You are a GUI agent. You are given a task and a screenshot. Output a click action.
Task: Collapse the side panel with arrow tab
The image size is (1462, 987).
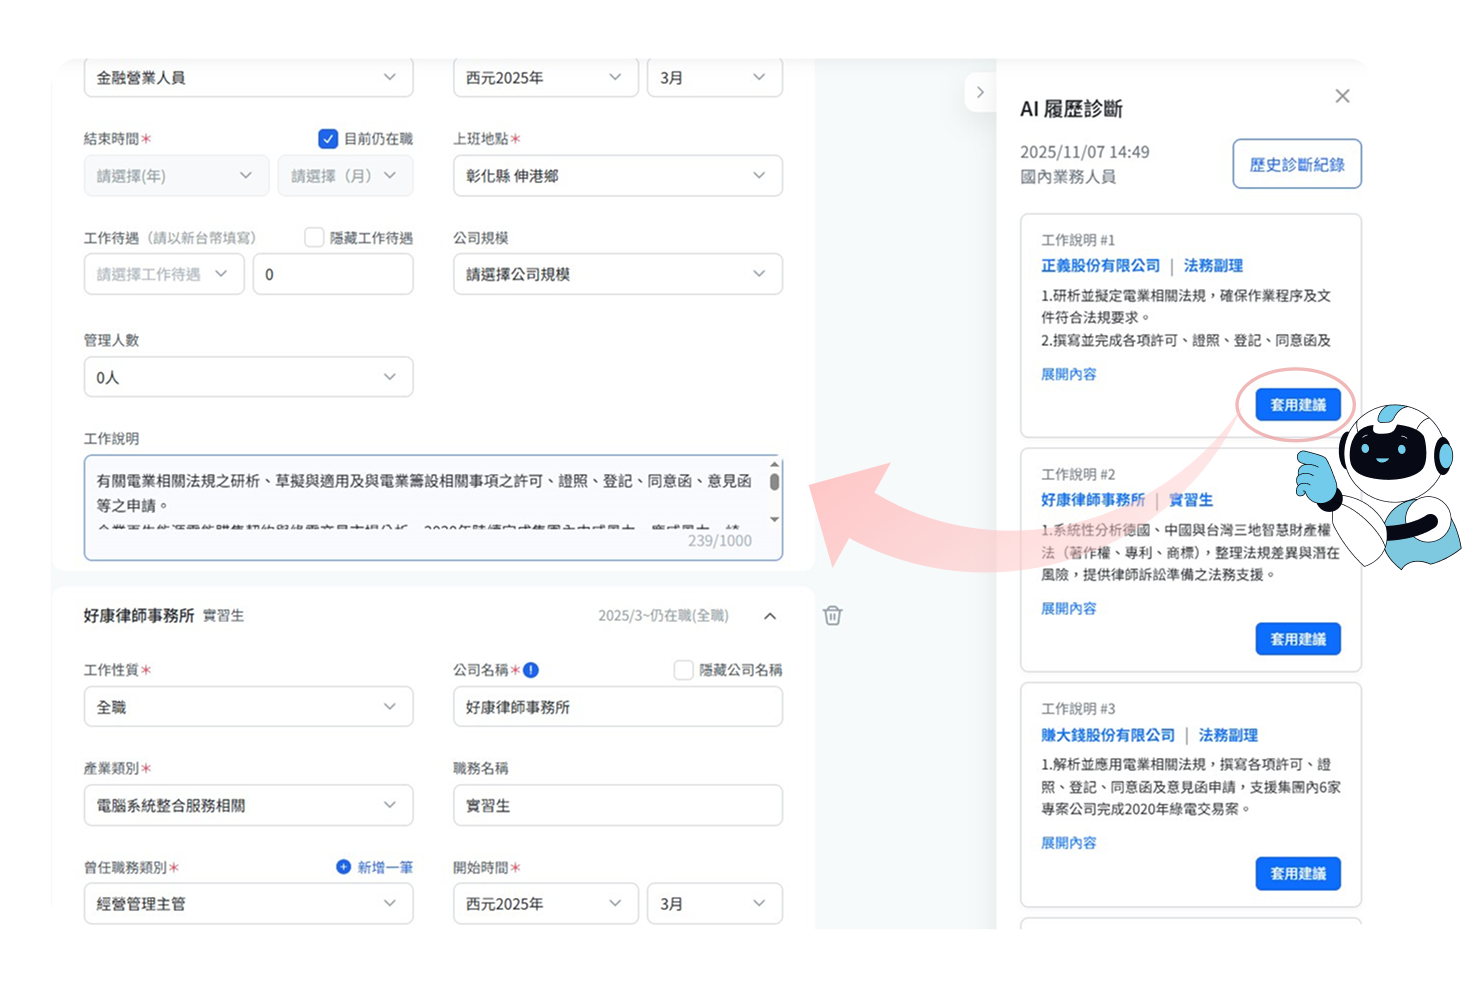[x=980, y=92]
